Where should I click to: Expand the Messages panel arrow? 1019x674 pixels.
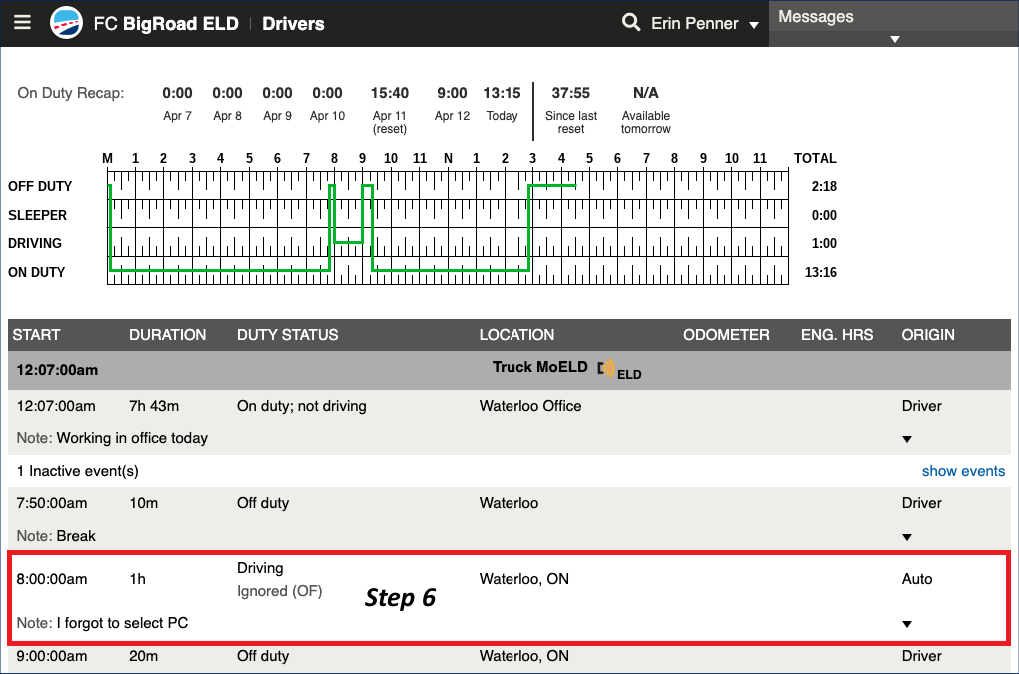895,39
